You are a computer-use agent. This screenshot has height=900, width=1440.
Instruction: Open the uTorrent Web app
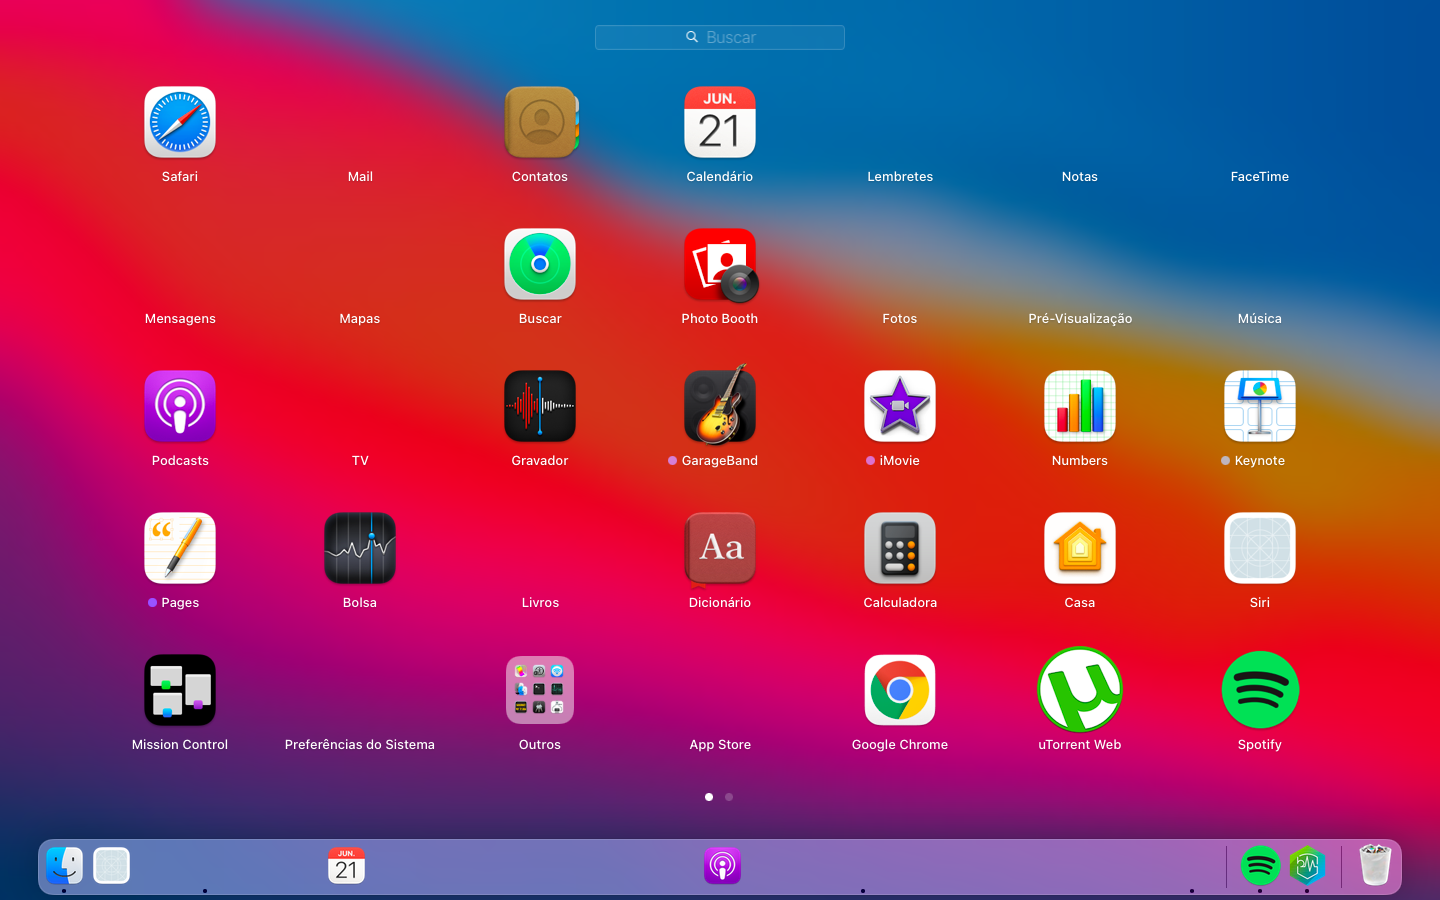pos(1080,690)
